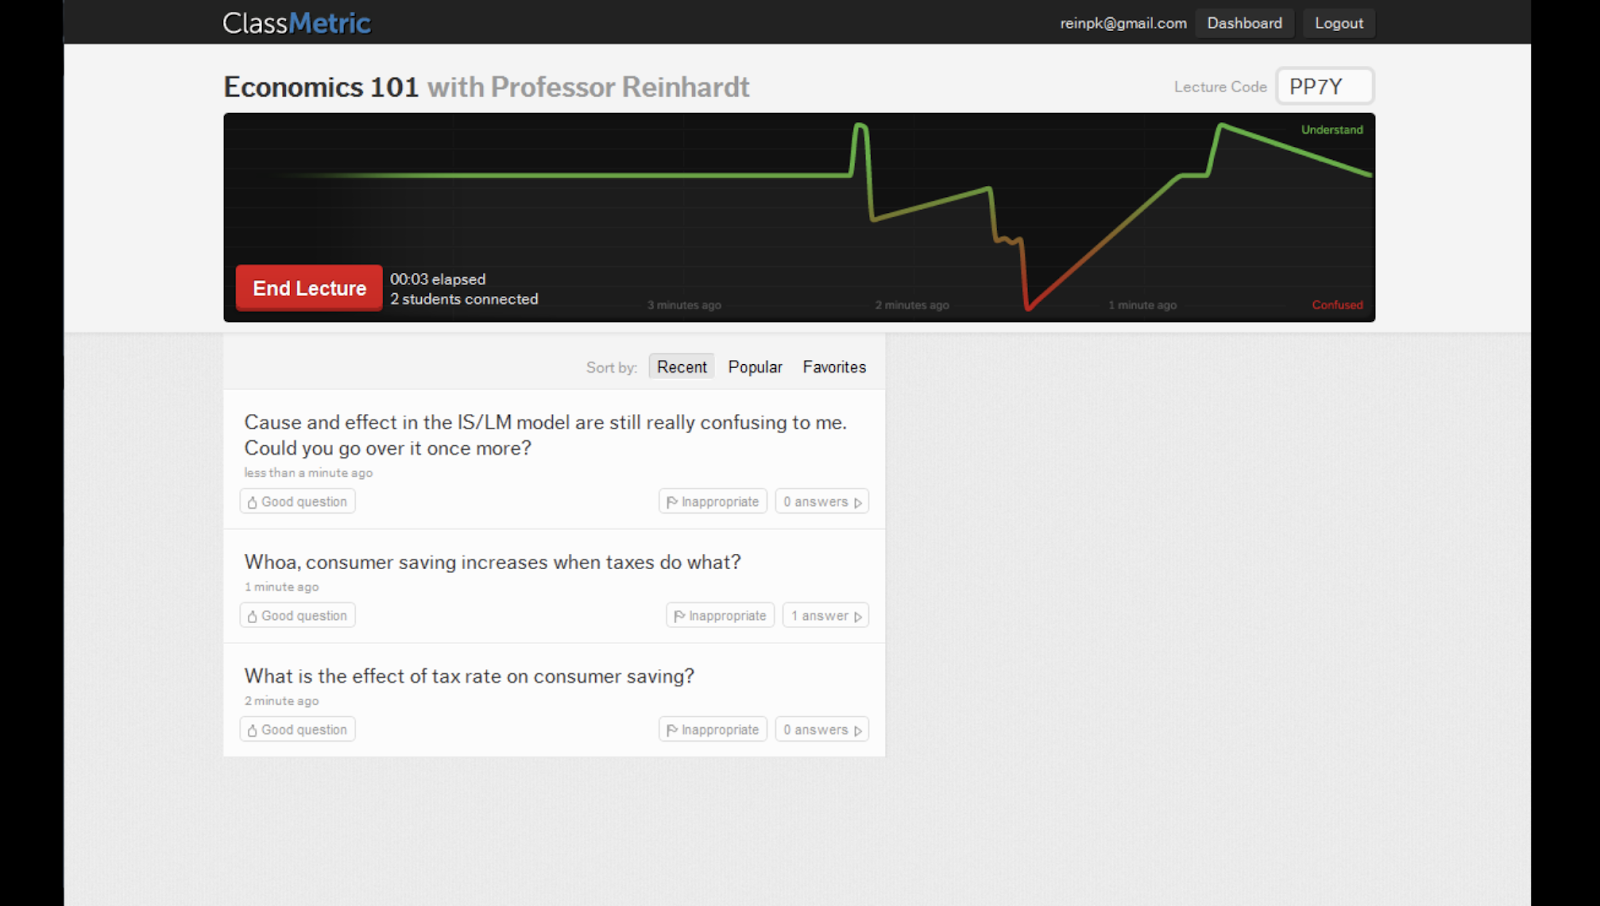Click answers arrow icon on tax rate question
The image size is (1600, 906).
[x=858, y=731]
